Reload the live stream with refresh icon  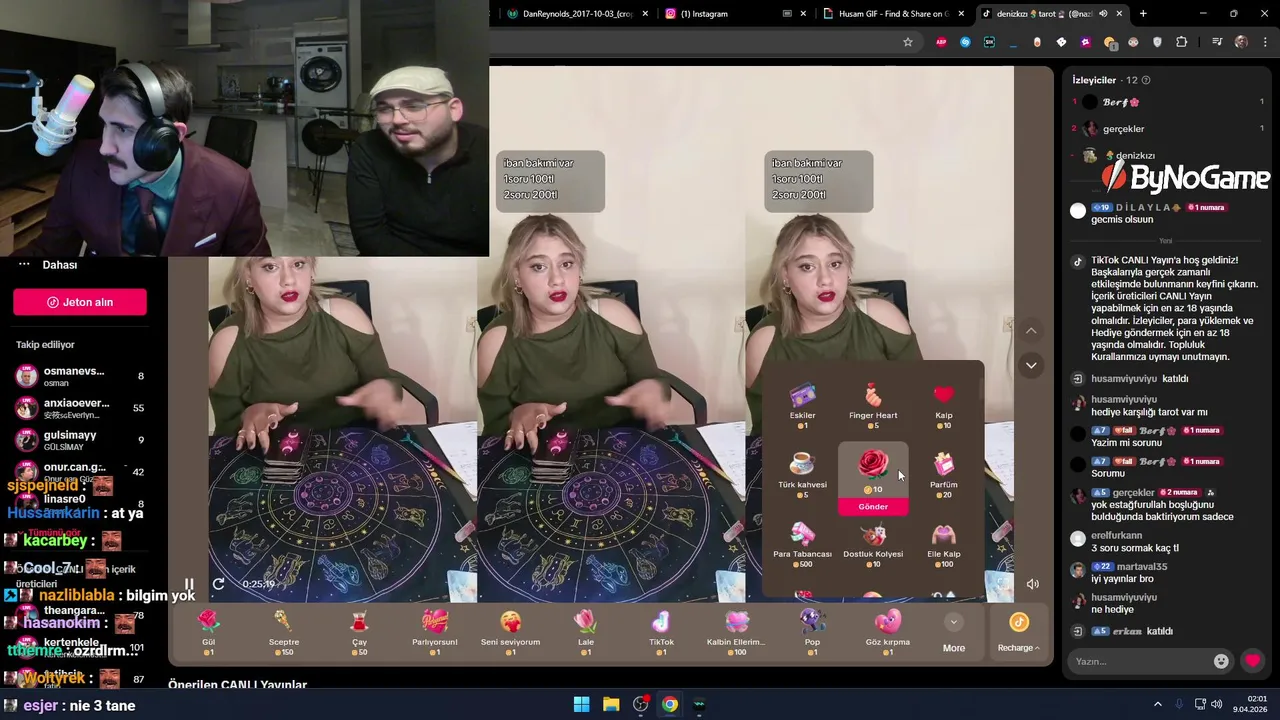(x=218, y=584)
